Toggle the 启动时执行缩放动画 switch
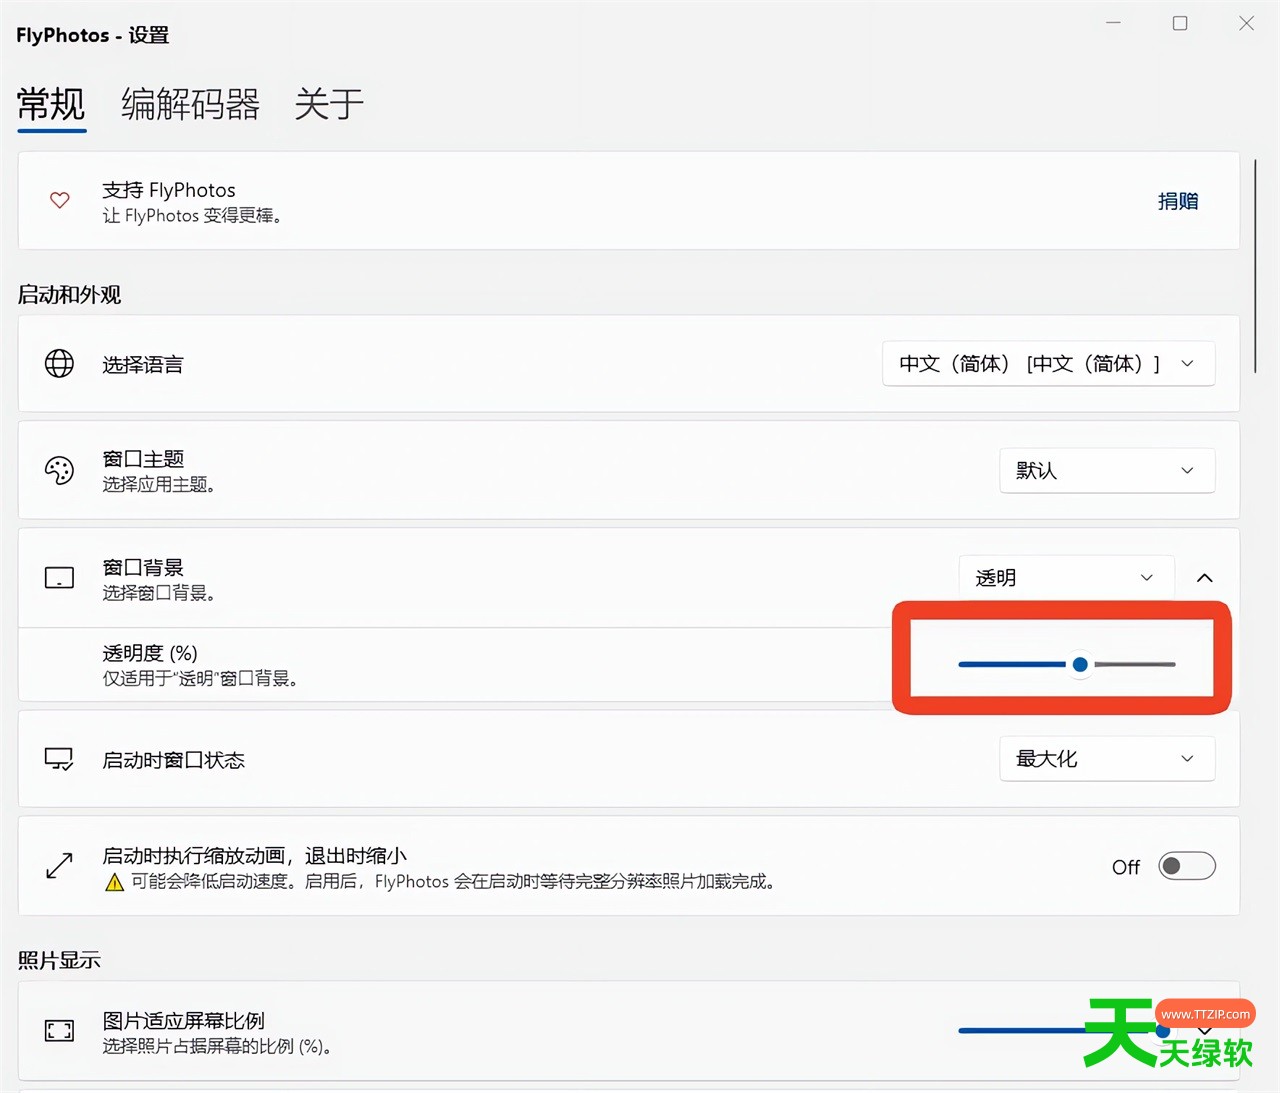The height and width of the screenshot is (1093, 1280). pos(1187,866)
